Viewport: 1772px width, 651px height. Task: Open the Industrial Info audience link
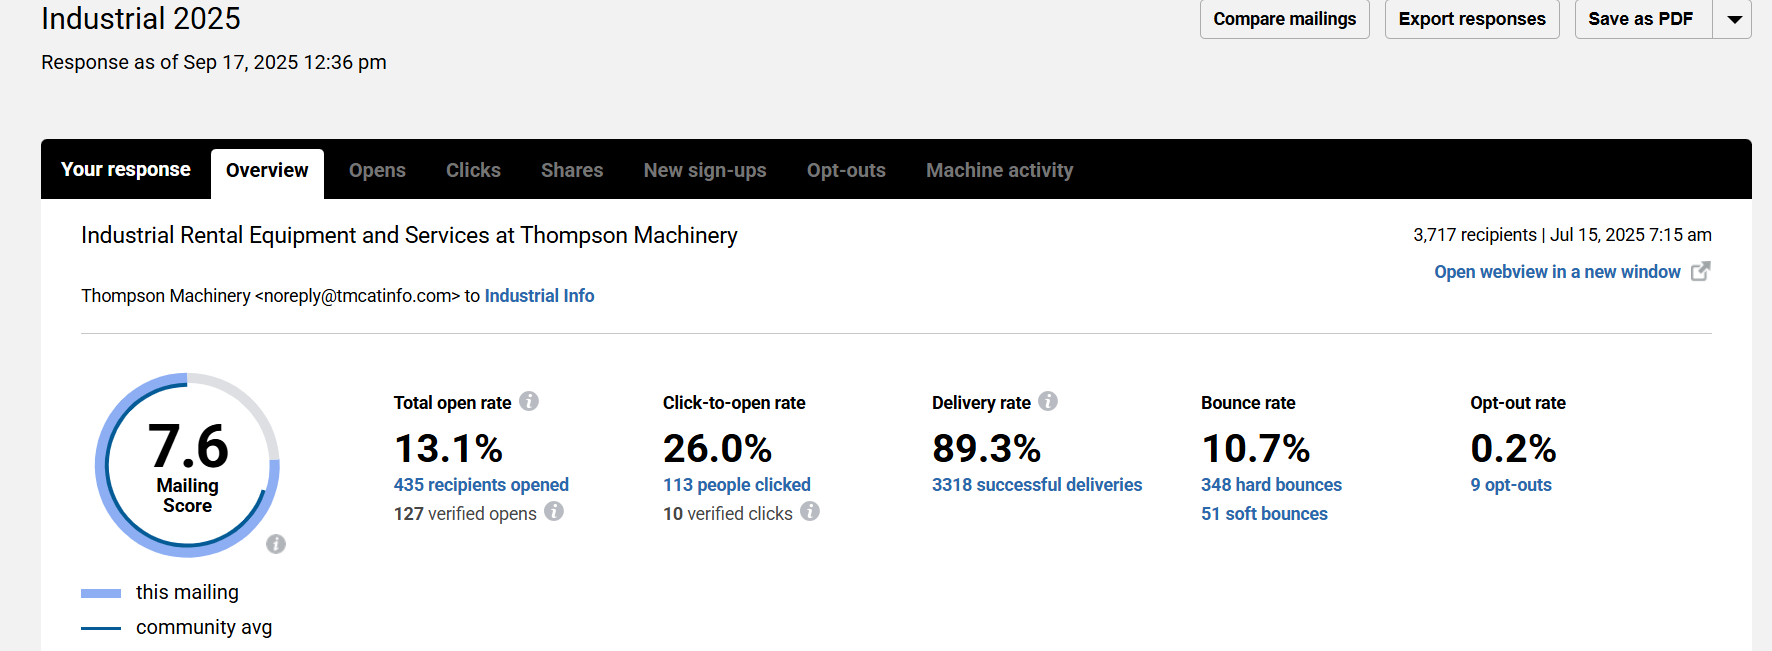pos(539,296)
